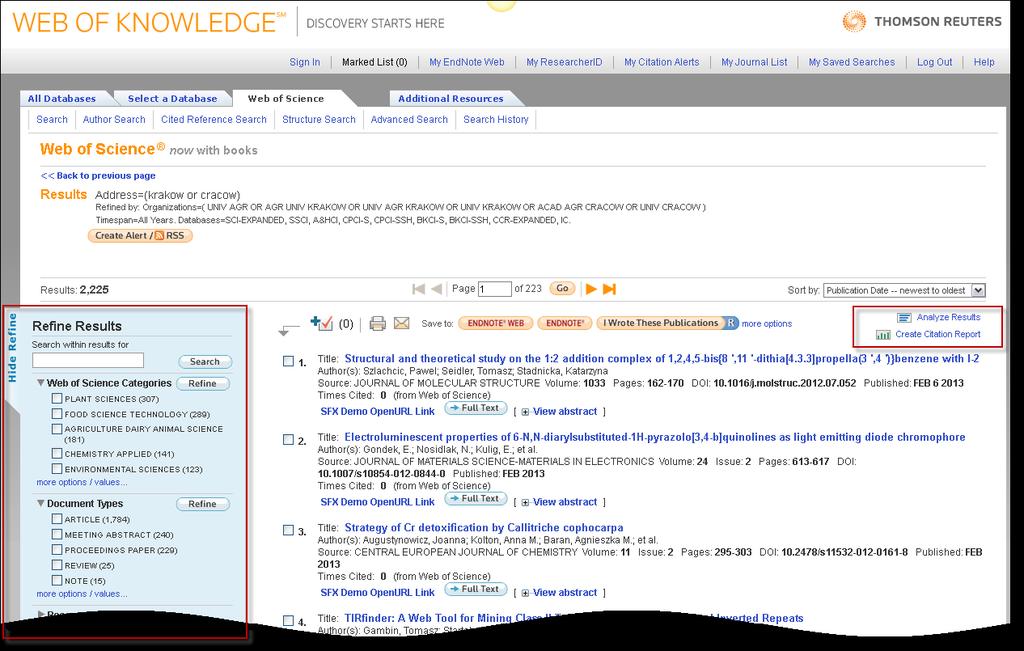Open the Select a Database tab

pos(172,99)
